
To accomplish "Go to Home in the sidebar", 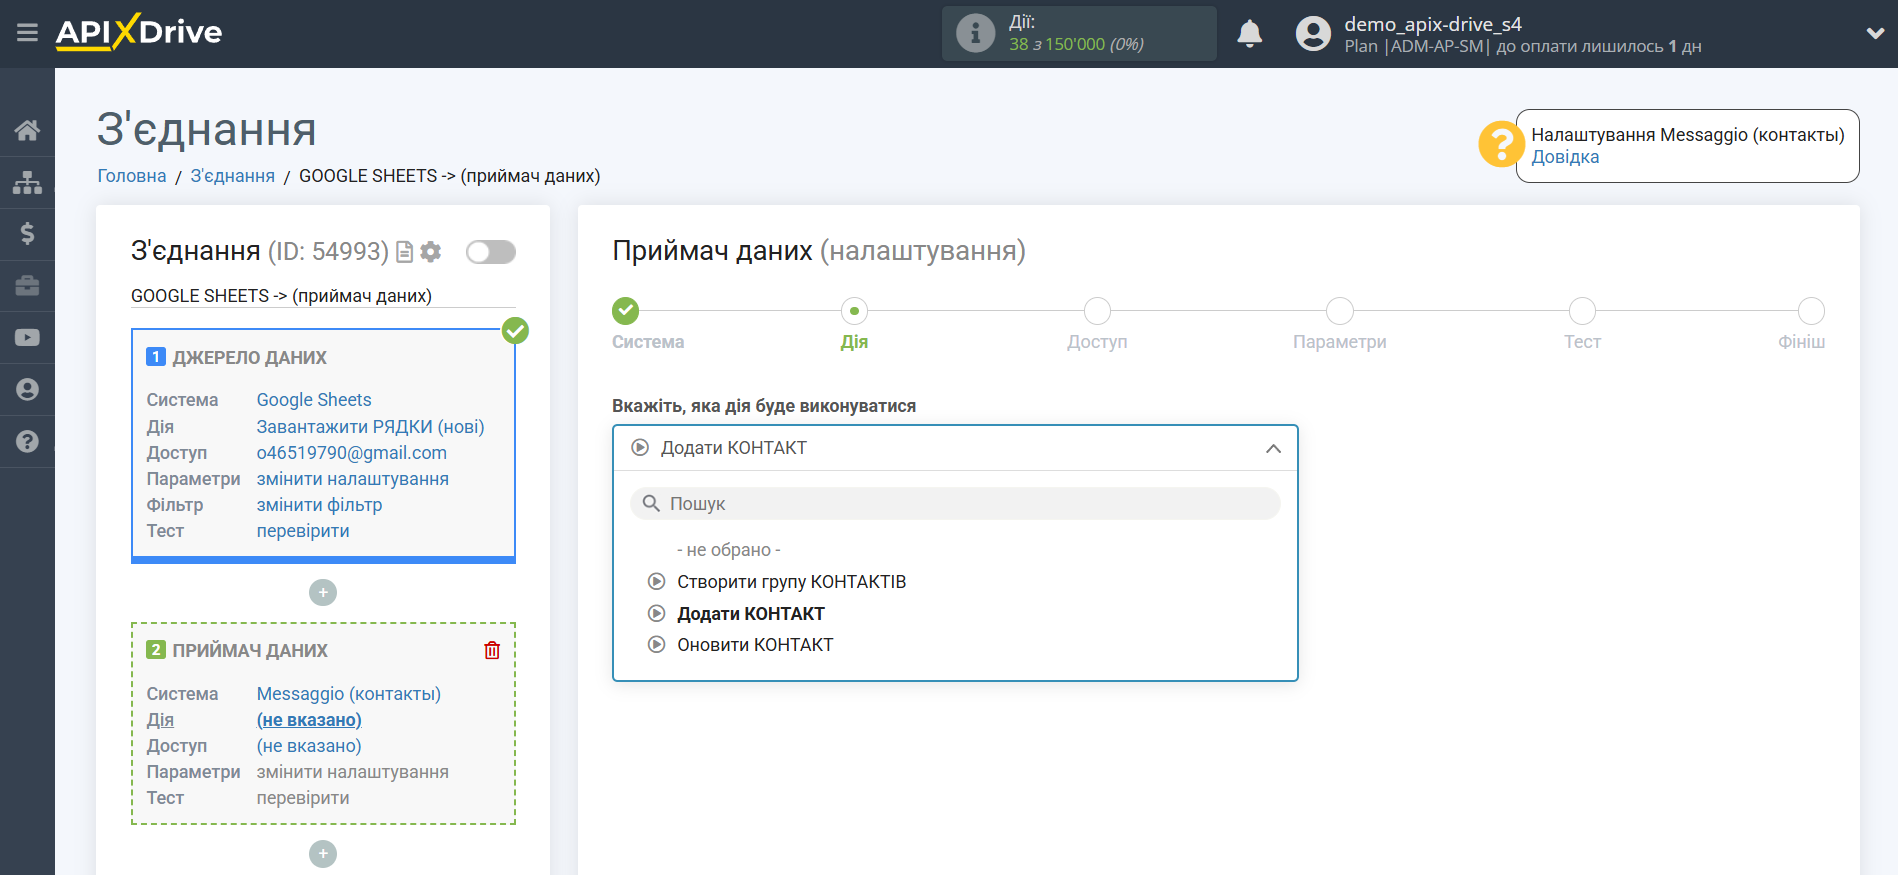I will tap(27, 130).
